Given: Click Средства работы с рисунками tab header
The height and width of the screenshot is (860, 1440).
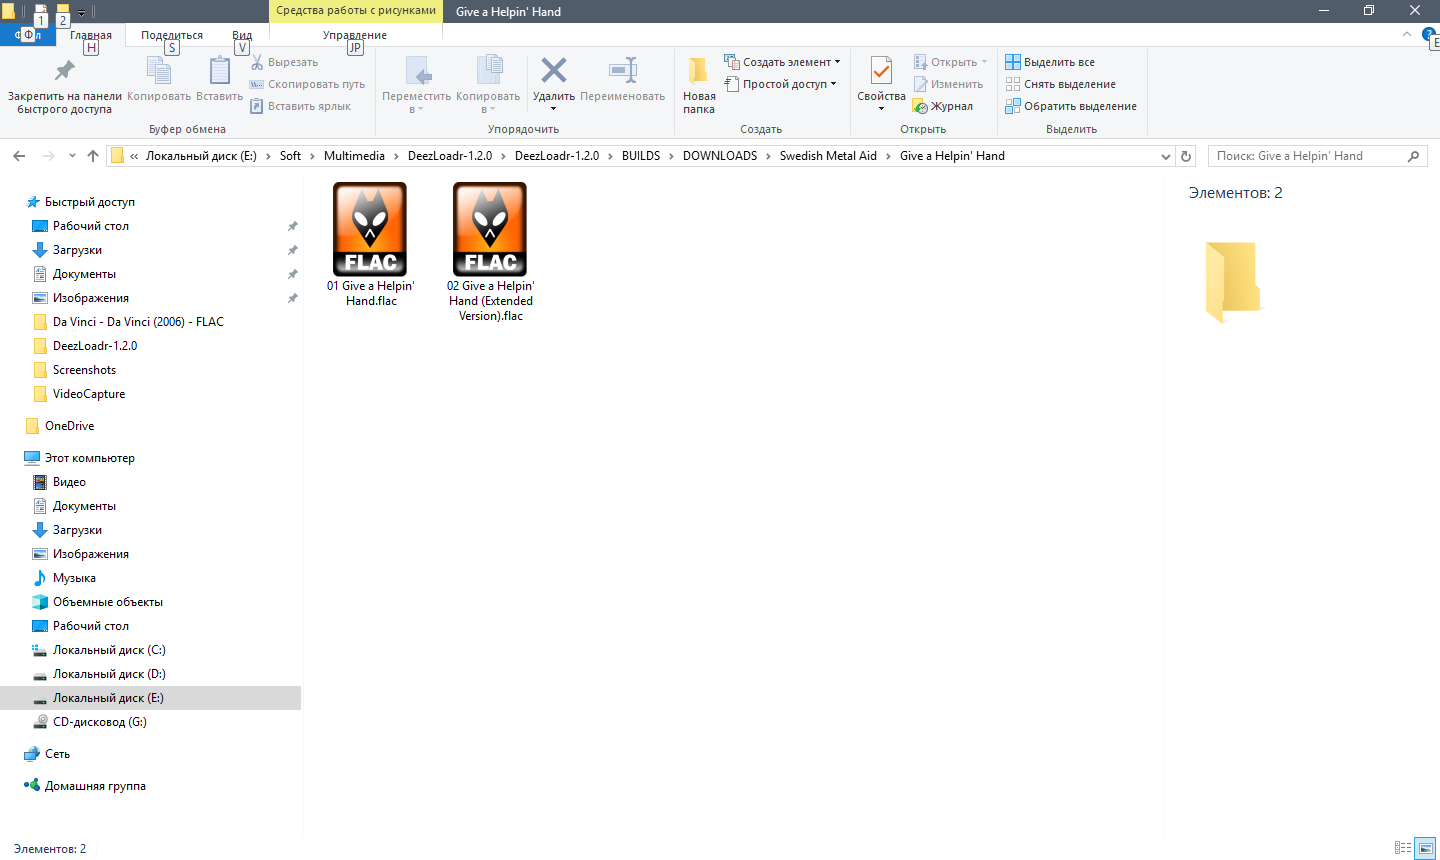Looking at the screenshot, I should 356,11.
